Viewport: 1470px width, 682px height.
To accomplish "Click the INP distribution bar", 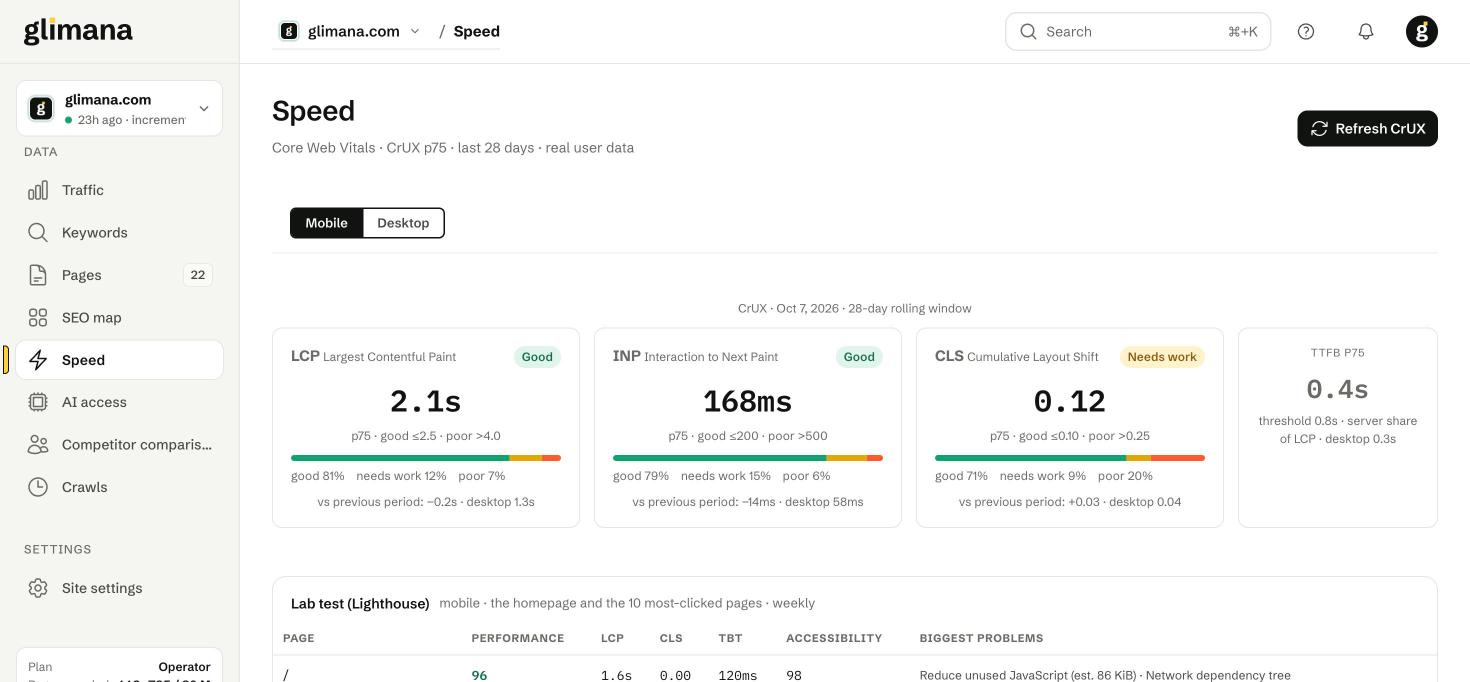I will pyautogui.click(x=748, y=458).
